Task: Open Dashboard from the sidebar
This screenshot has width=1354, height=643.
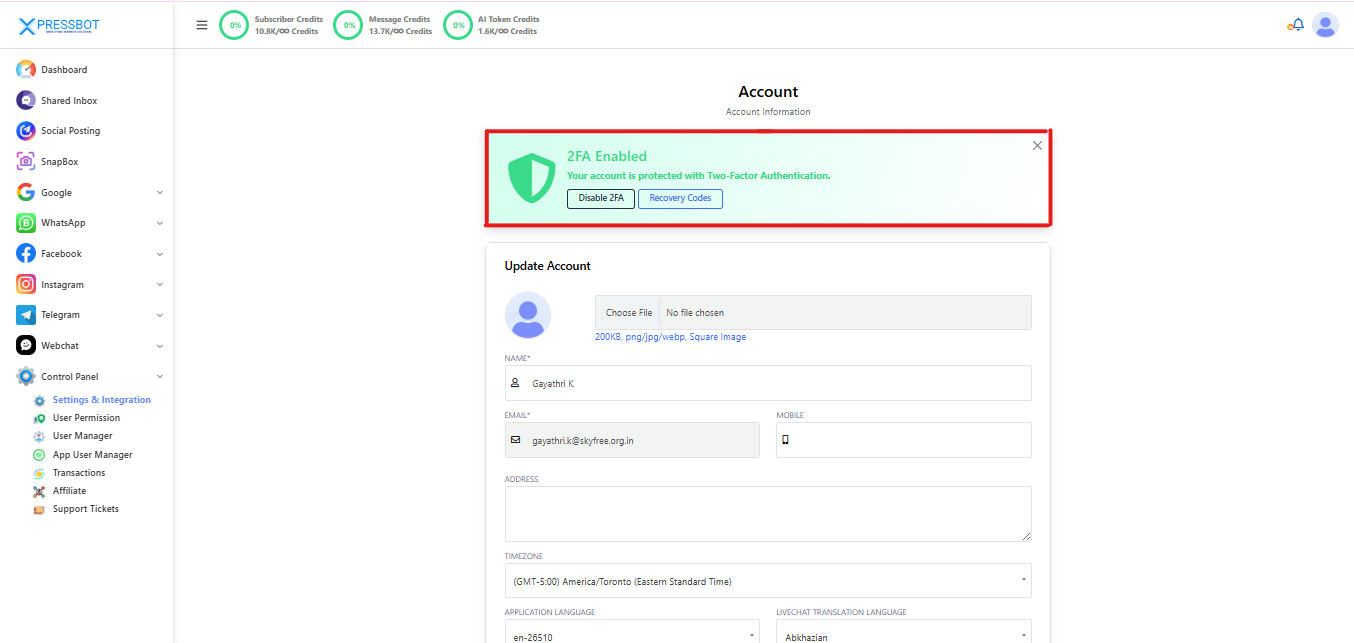Action: 63,70
